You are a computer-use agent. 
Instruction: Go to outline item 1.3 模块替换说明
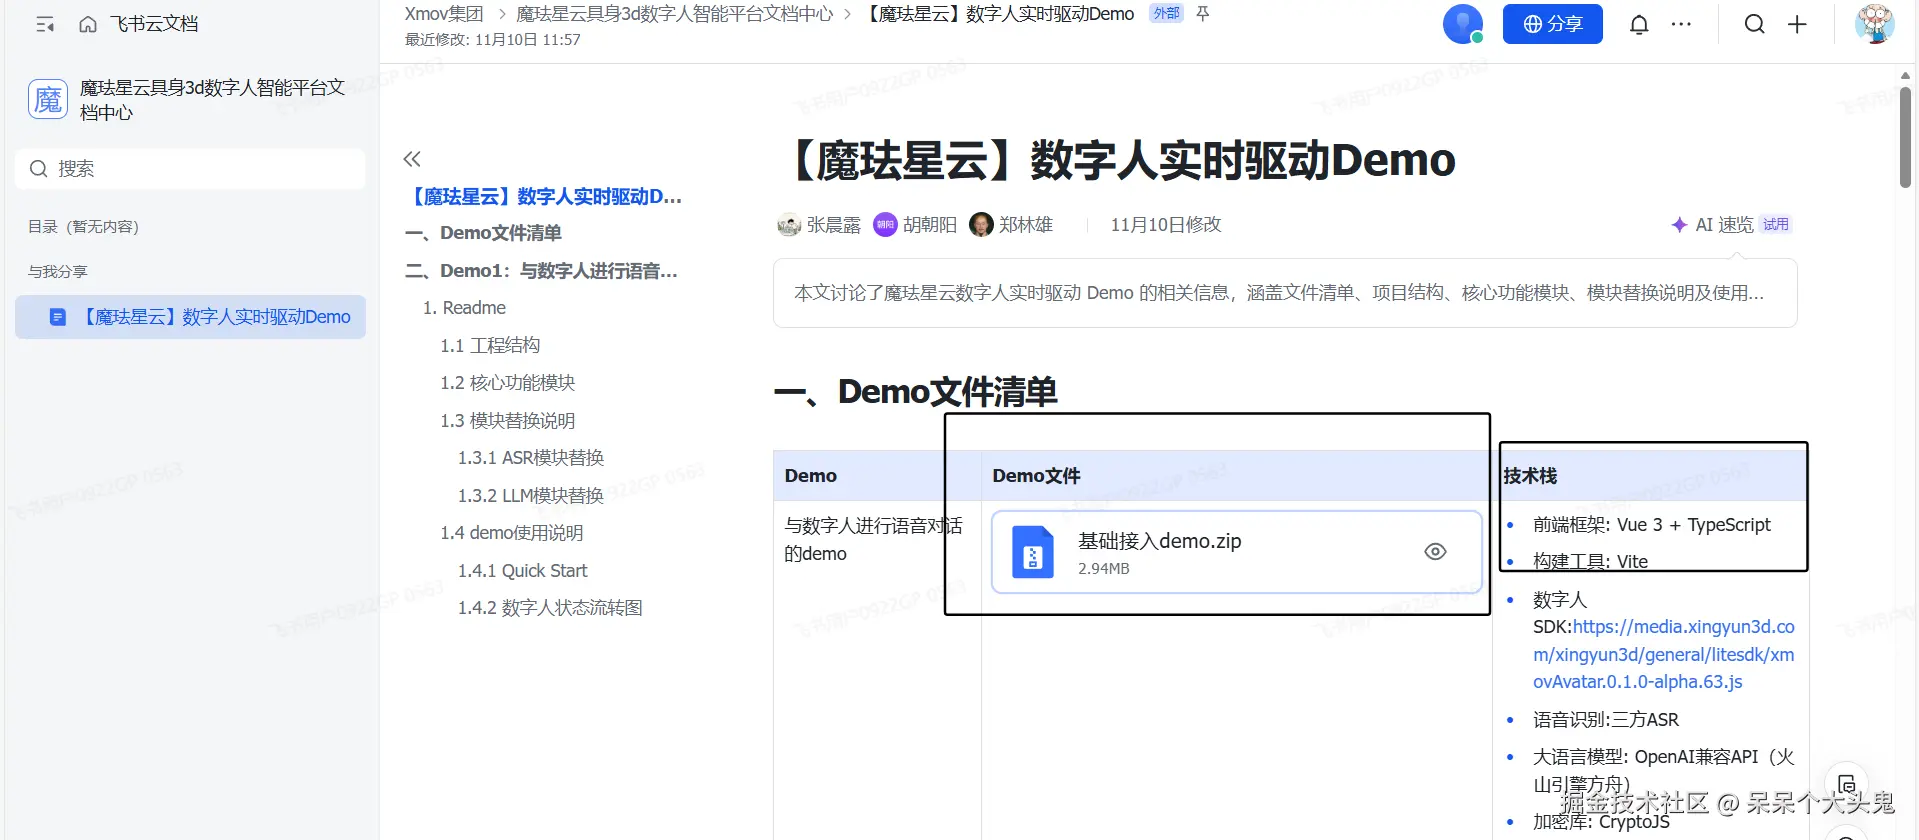click(x=508, y=421)
